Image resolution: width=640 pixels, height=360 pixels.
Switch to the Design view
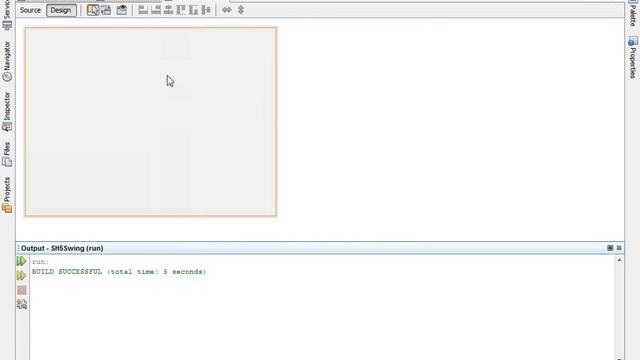point(61,10)
